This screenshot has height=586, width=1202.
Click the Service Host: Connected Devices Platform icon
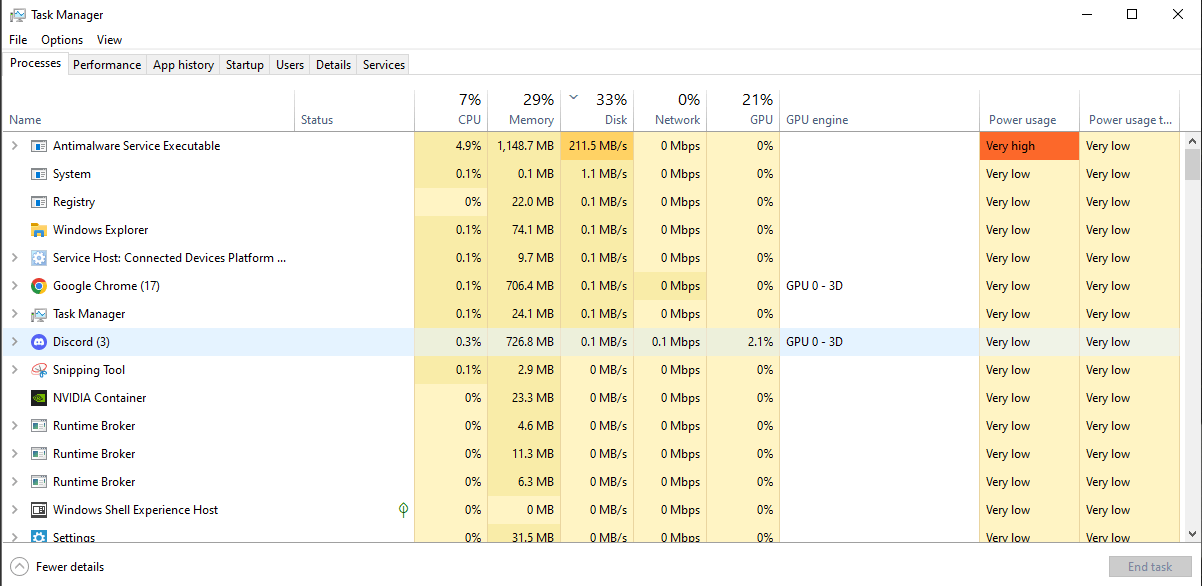[38, 257]
